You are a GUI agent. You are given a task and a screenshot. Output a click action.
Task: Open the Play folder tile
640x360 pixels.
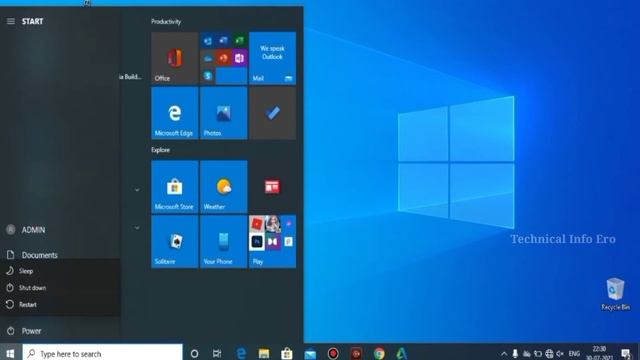(272, 242)
